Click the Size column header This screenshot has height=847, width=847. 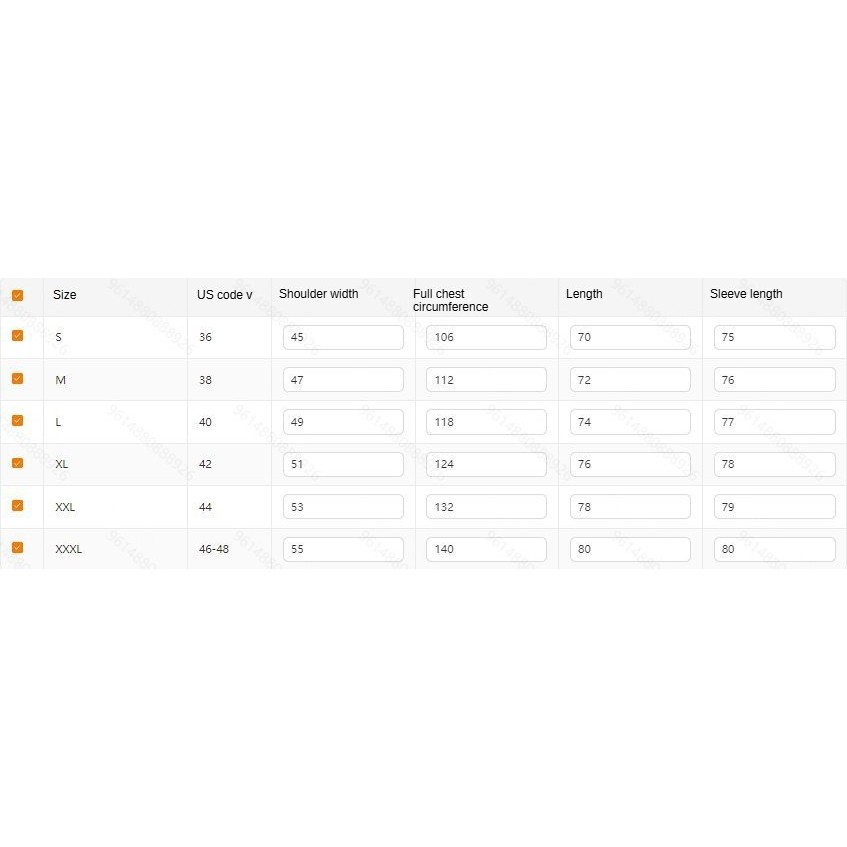[x=64, y=295]
